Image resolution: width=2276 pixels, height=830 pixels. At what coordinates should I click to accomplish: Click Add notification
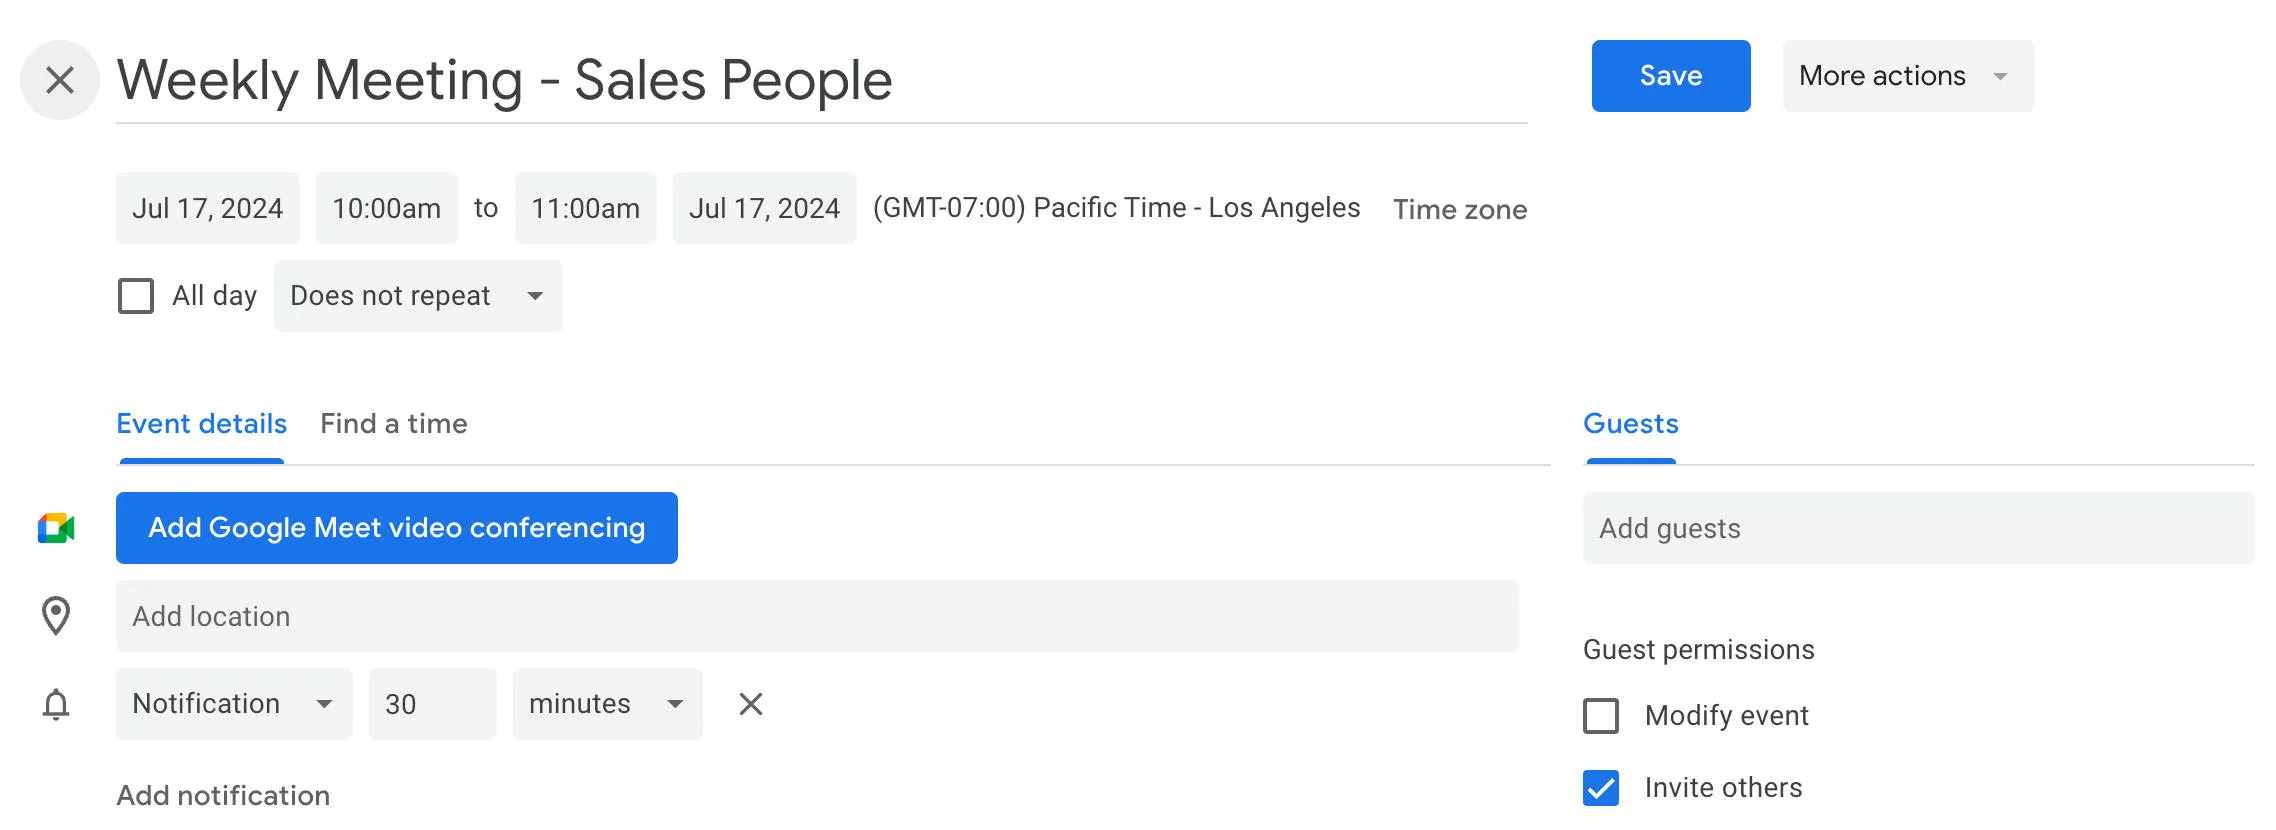click(x=223, y=795)
